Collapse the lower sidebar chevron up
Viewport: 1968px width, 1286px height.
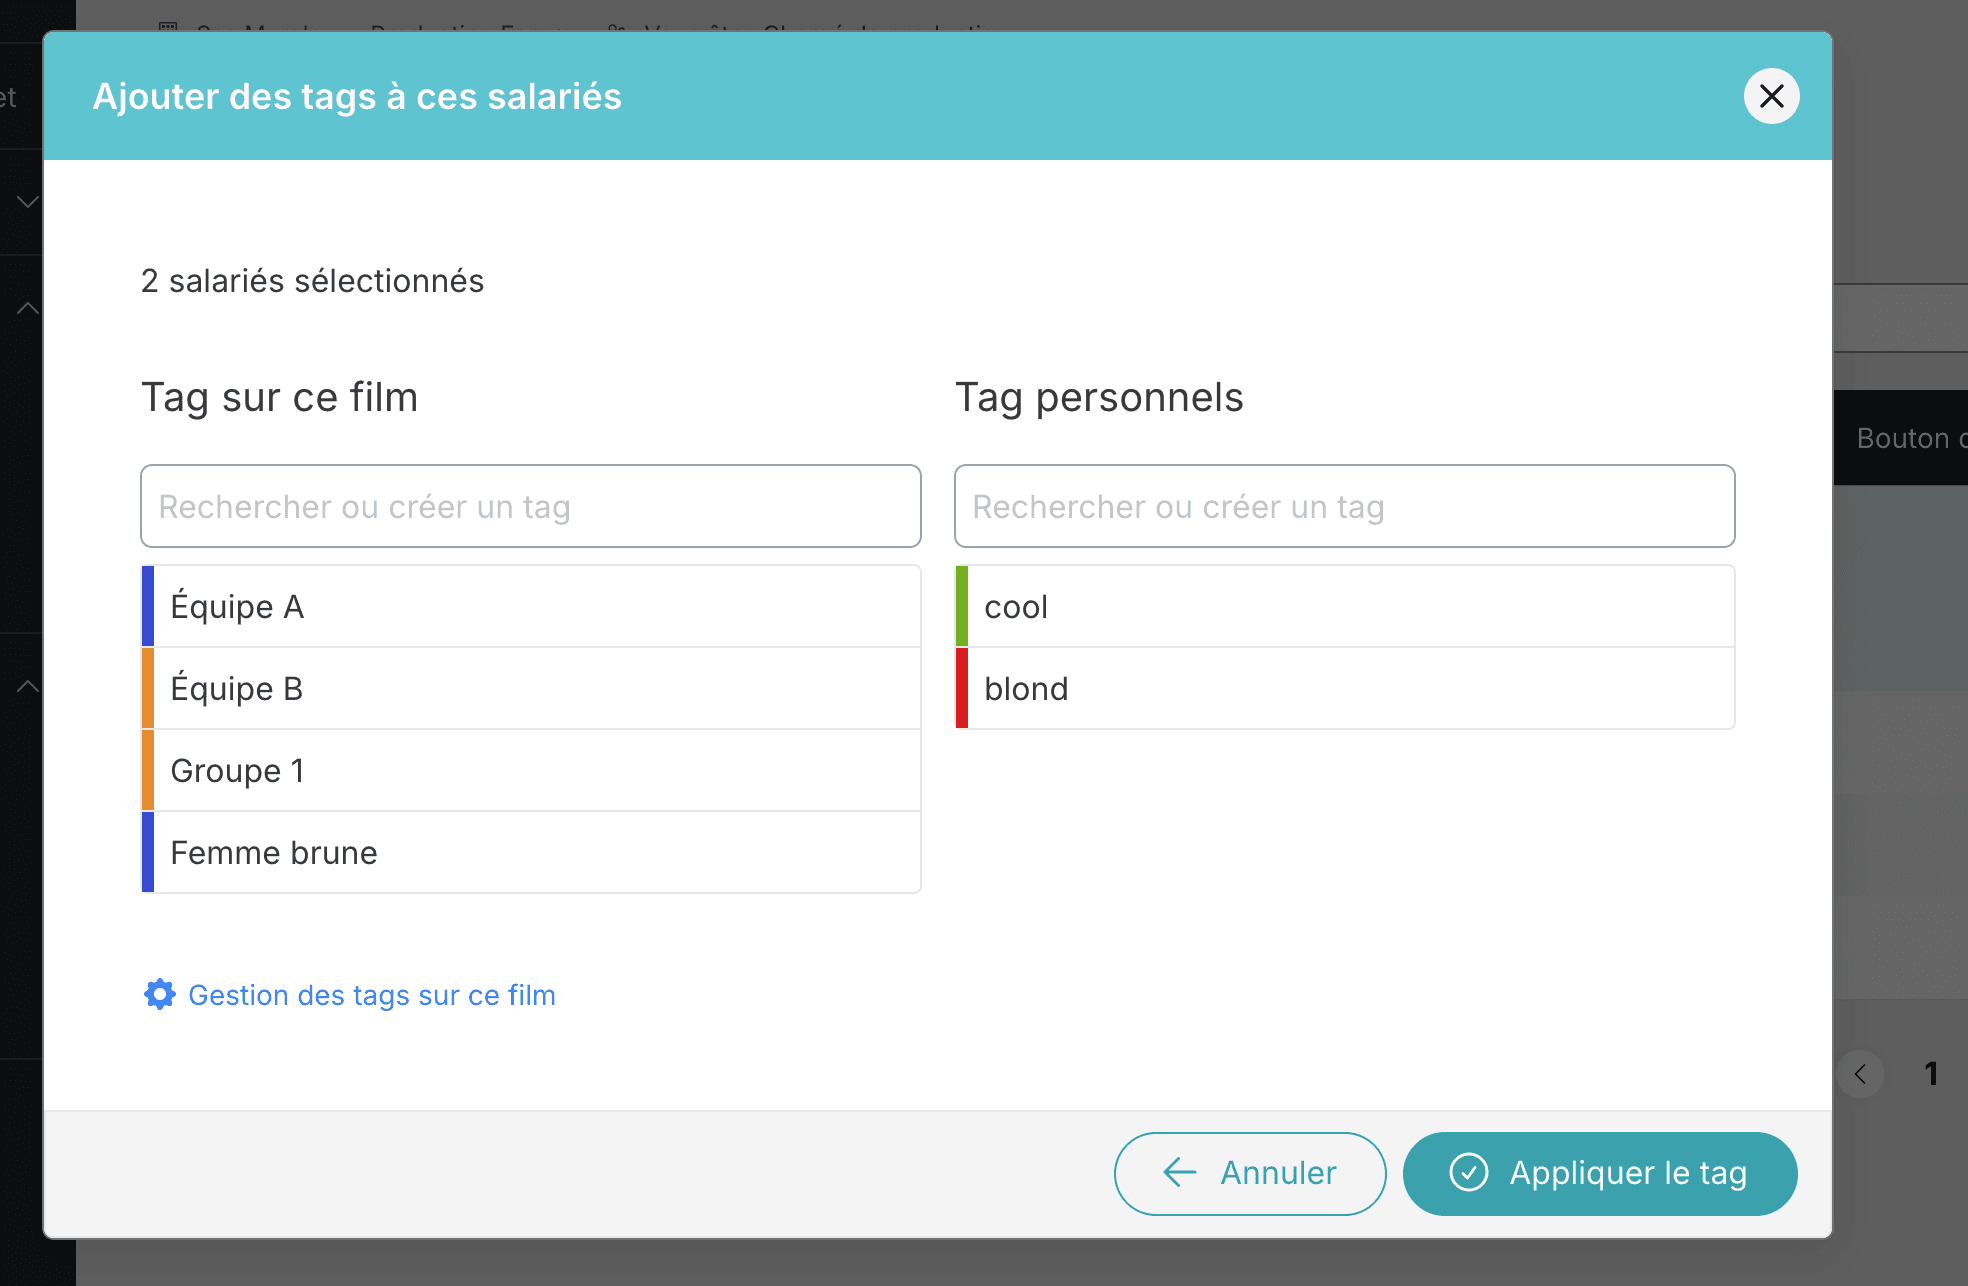click(28, 686)
